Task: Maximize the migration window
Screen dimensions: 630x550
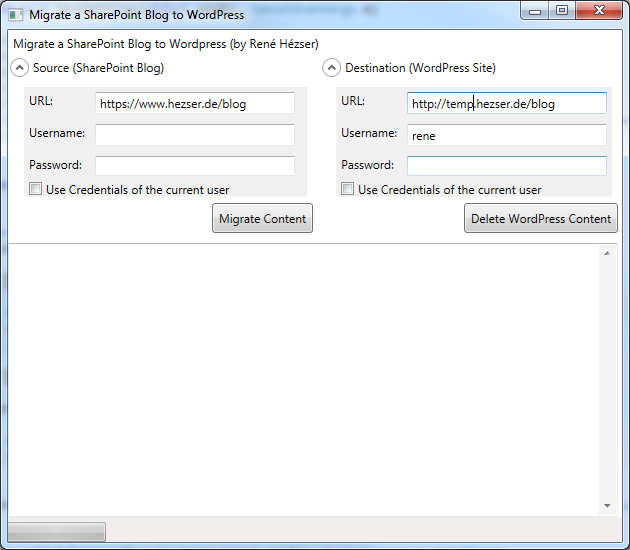Action: [562, 11]
